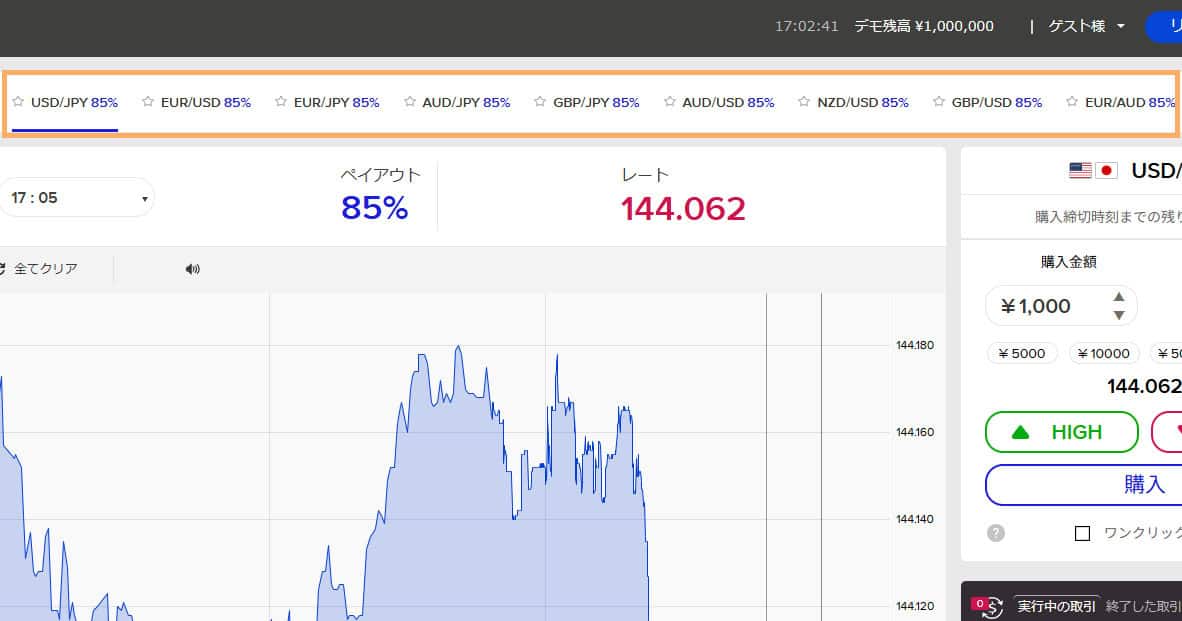Click the 17:02:41 clock text
The width and height of the screenshot is (1182, 621).
[x=807, y=26]
